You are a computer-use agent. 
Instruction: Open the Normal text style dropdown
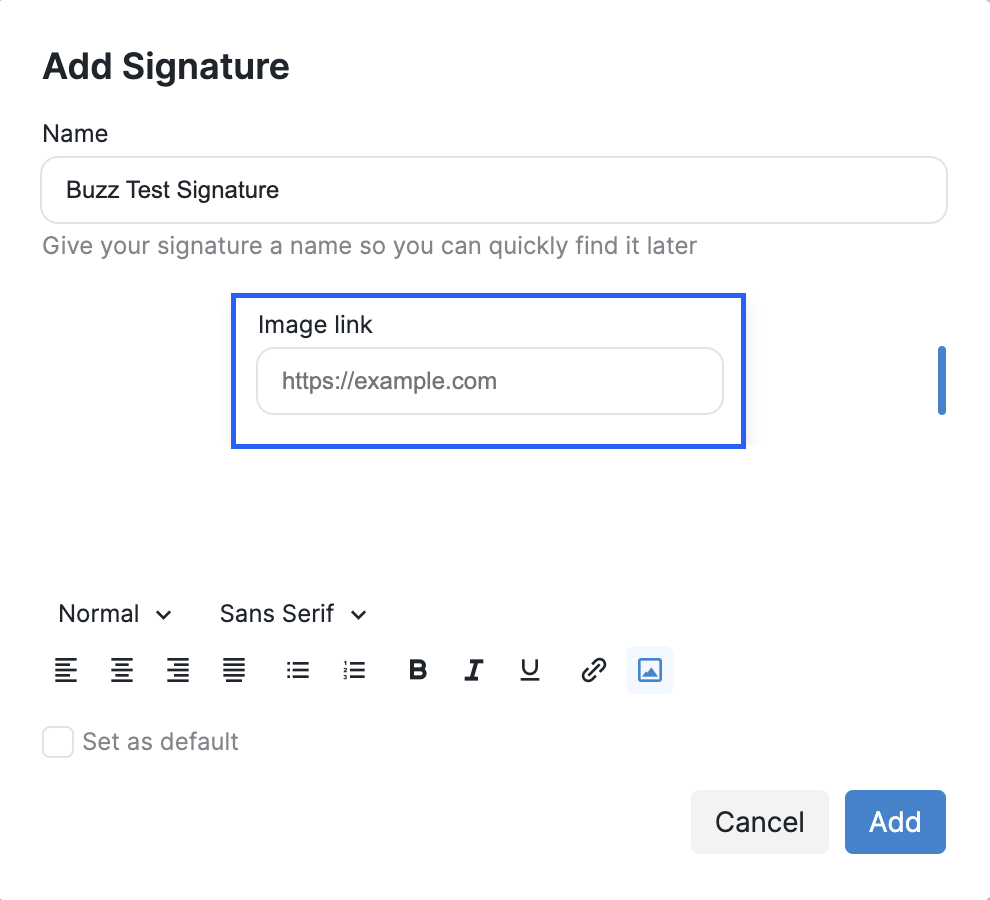coord(115,614)
